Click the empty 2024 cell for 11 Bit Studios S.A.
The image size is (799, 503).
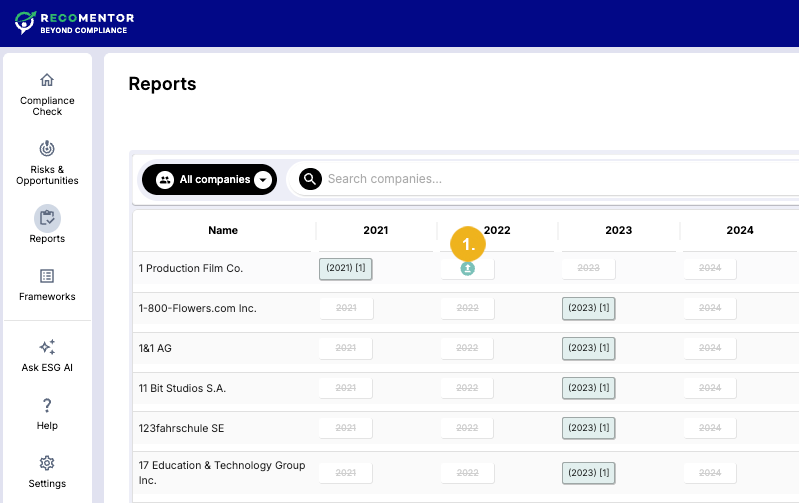(710, 388)
